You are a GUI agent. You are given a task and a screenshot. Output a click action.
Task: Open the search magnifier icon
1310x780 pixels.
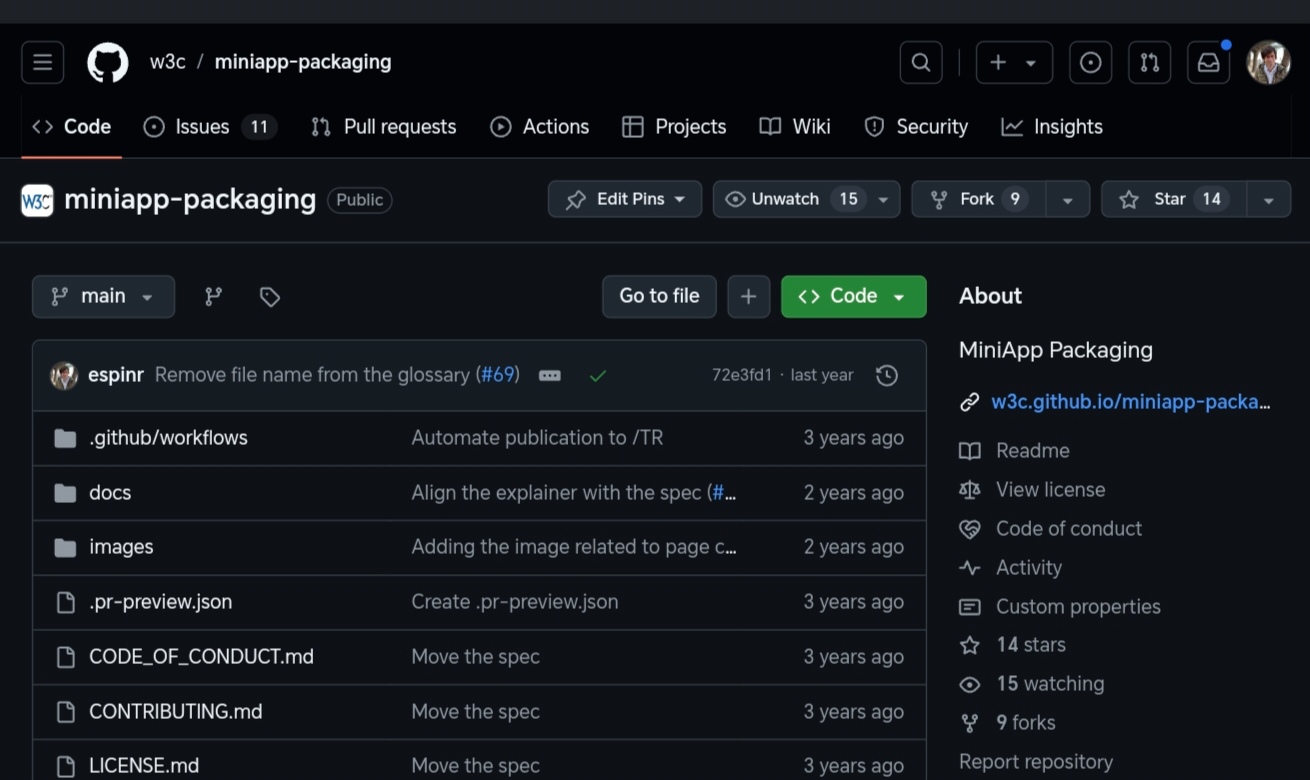pyautogui.click(x=921, y=62)
